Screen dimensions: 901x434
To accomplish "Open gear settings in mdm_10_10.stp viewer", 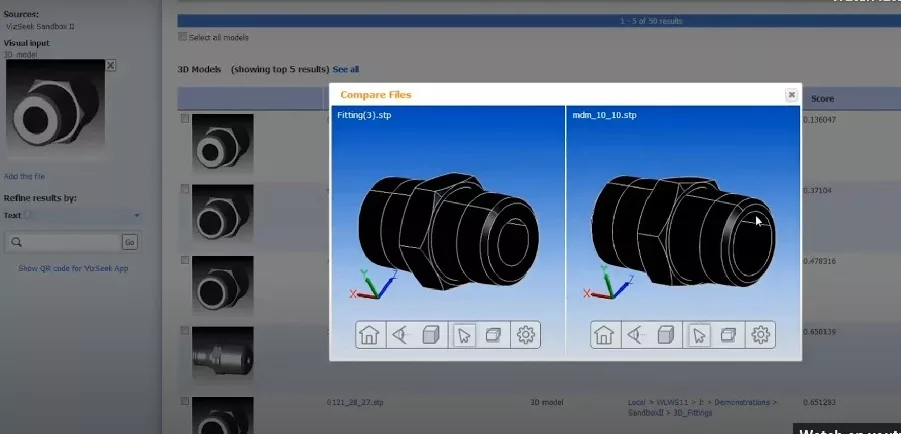I will (761, 335).
